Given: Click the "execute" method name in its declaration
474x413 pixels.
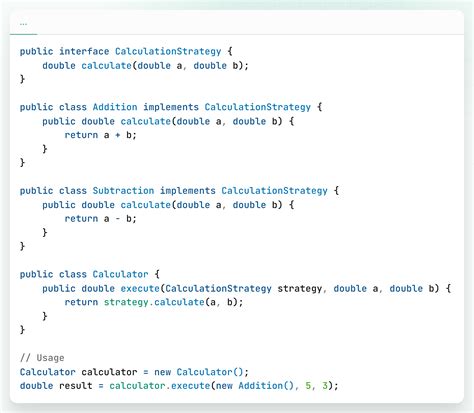Looking at the screenshot, I should click(x=140, y=289).
